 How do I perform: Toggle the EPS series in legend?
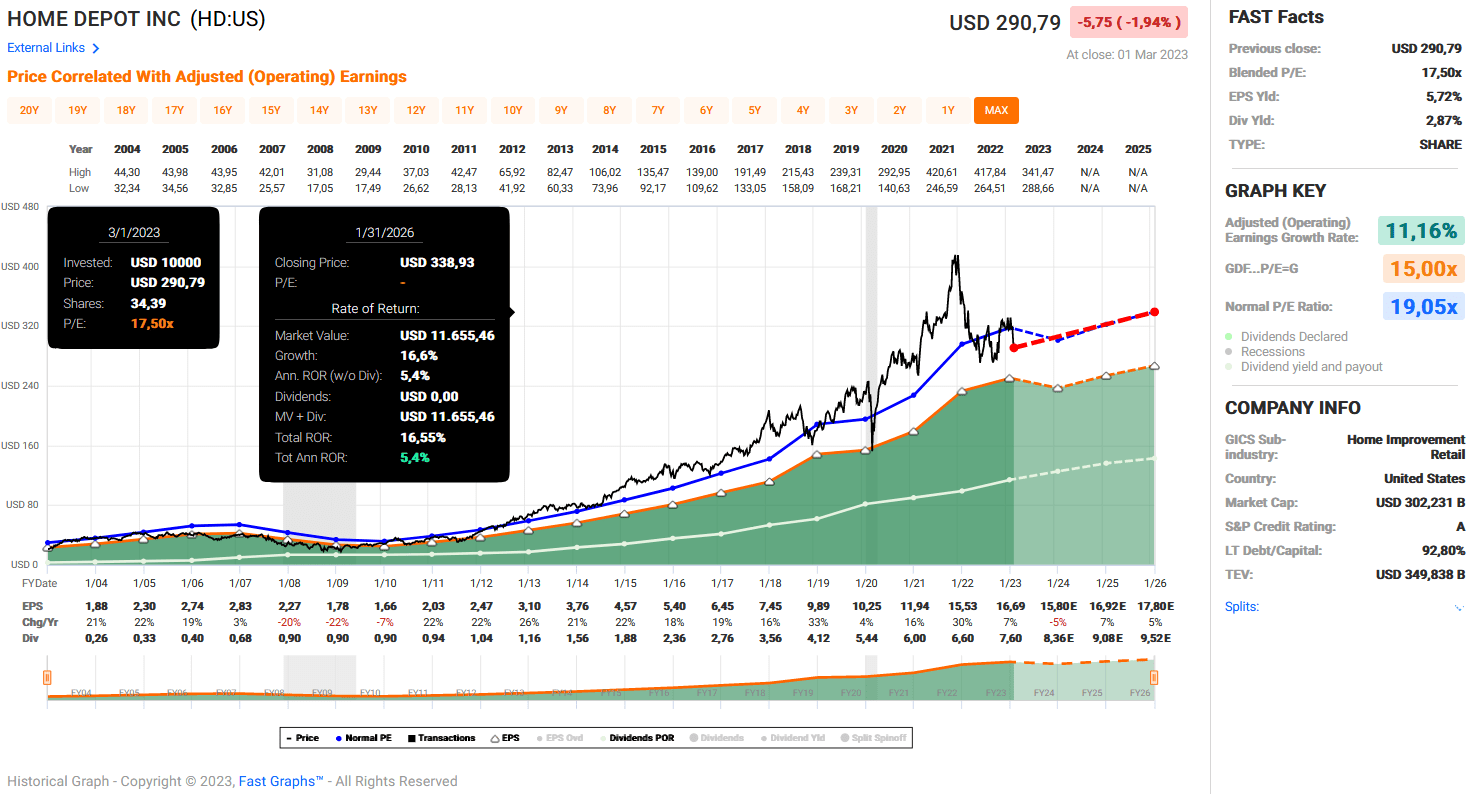505,738
